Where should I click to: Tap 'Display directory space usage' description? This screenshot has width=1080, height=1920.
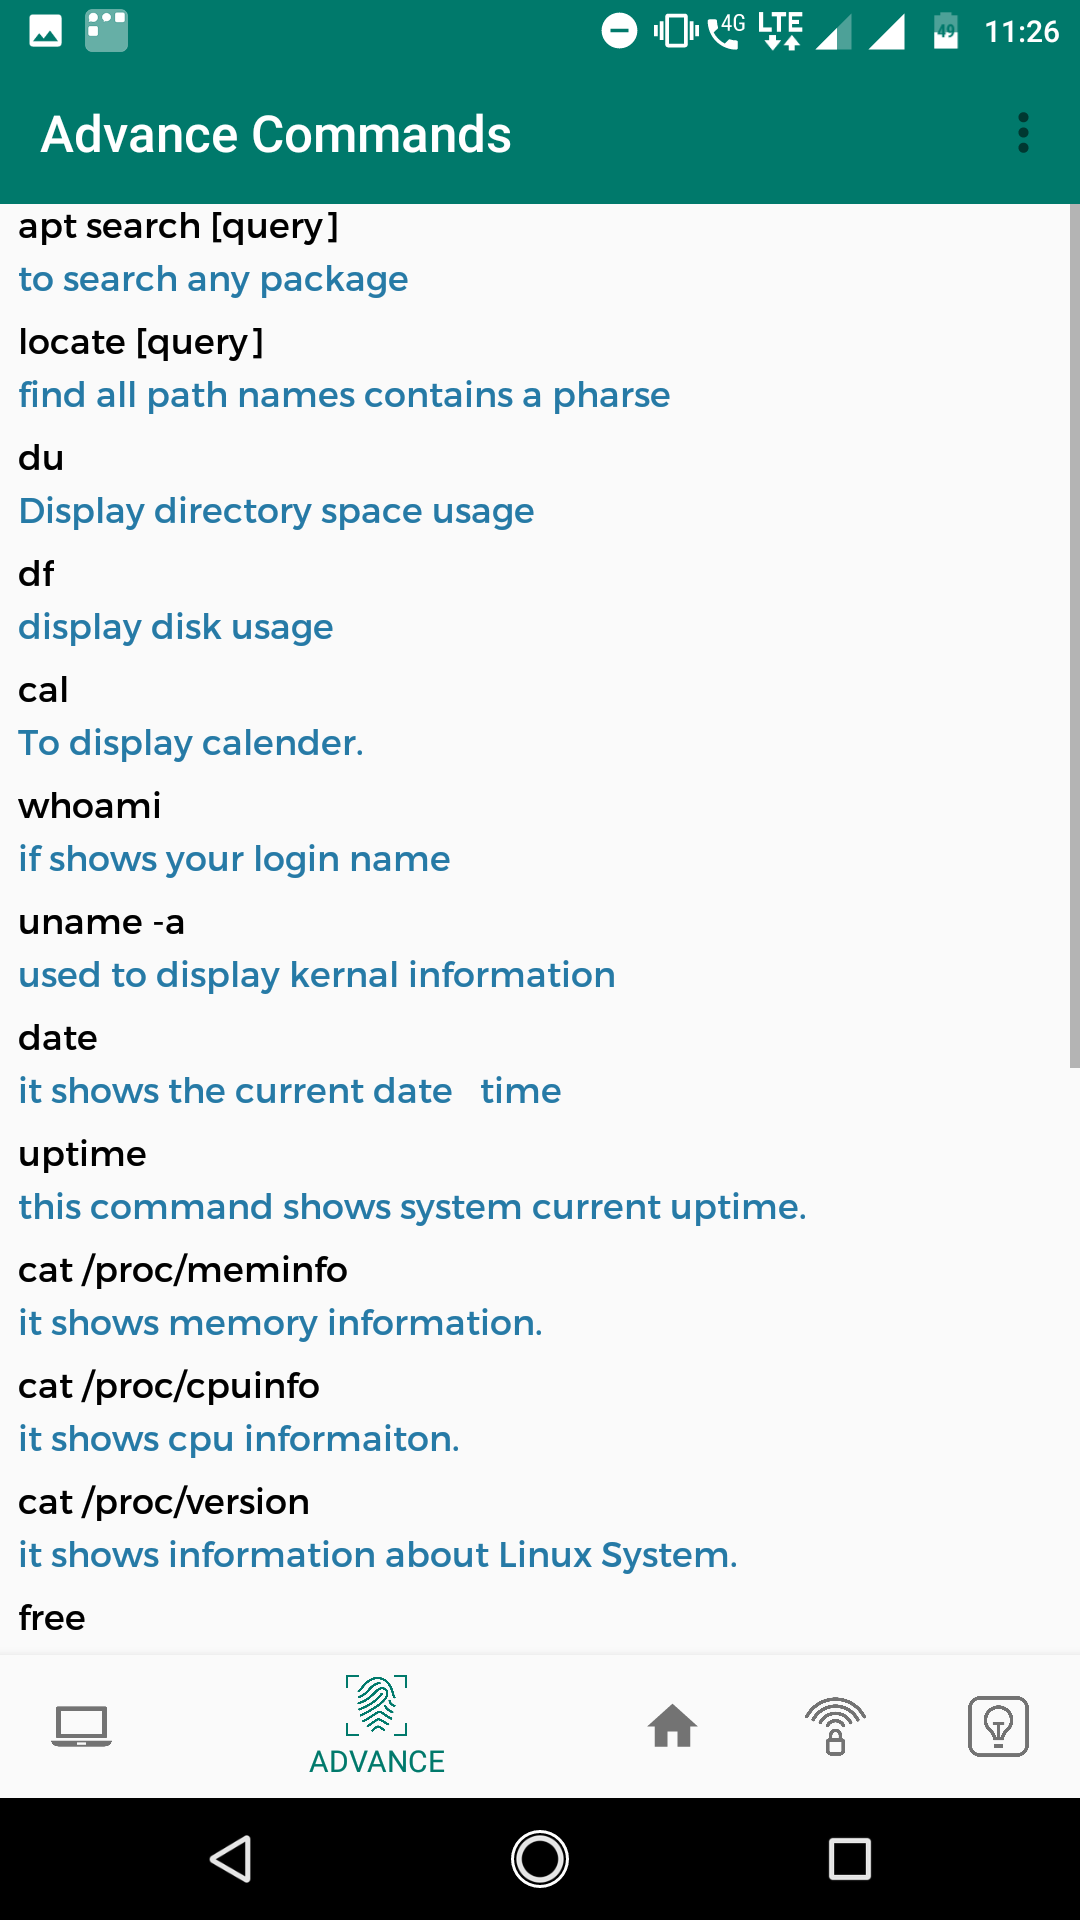pyautogui.click(x=276, y=511)
